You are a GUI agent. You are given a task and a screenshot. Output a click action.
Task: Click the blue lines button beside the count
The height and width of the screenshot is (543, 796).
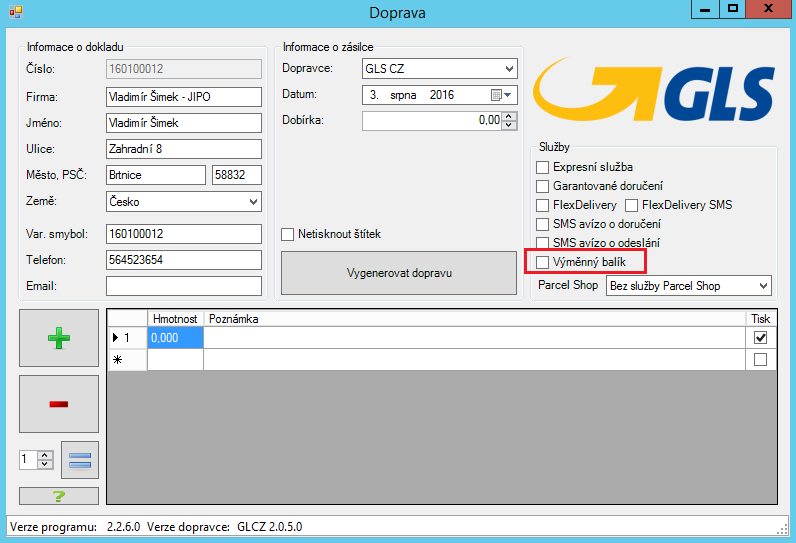(80, 460)
